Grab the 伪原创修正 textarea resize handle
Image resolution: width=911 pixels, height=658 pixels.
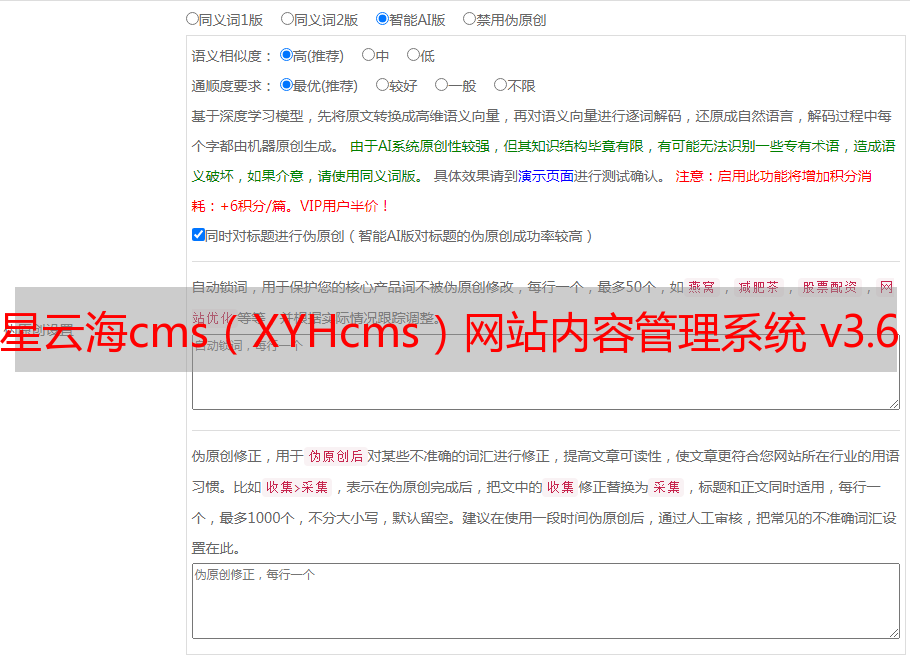click(894, 634)
